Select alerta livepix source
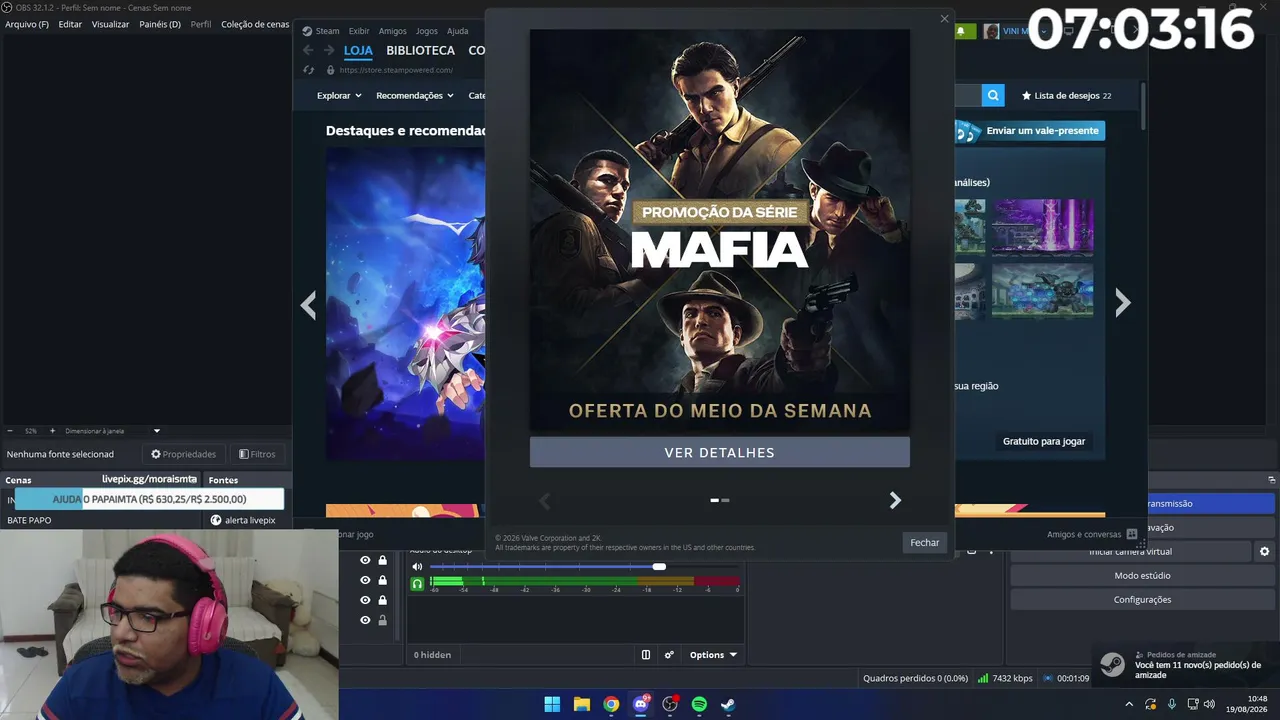Screen dimensions: 1280x720 [x=243, y=520]
